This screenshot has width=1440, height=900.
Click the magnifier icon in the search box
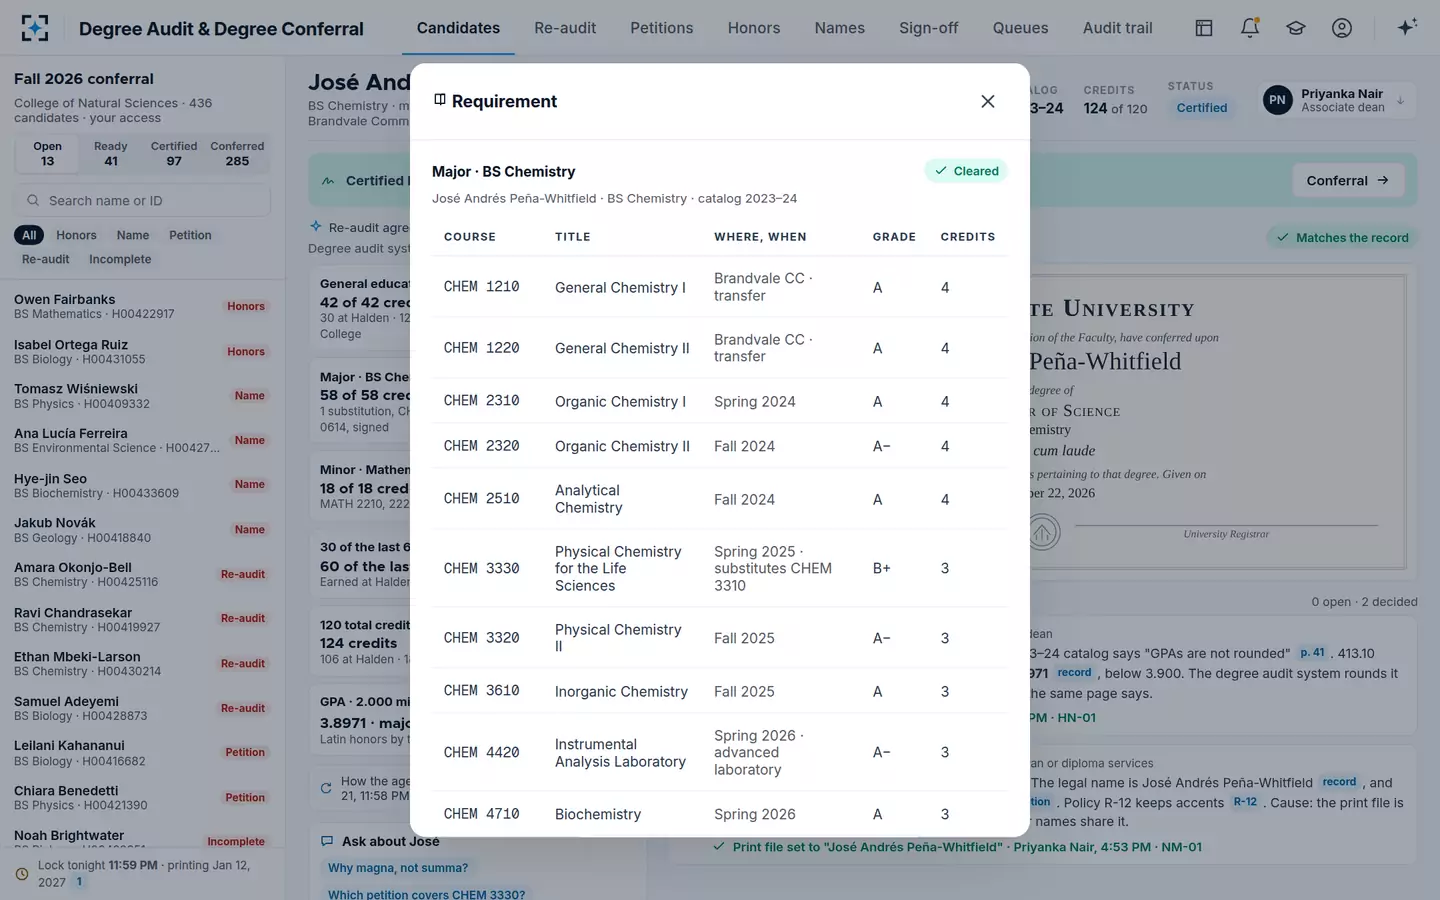pos(33,200)
